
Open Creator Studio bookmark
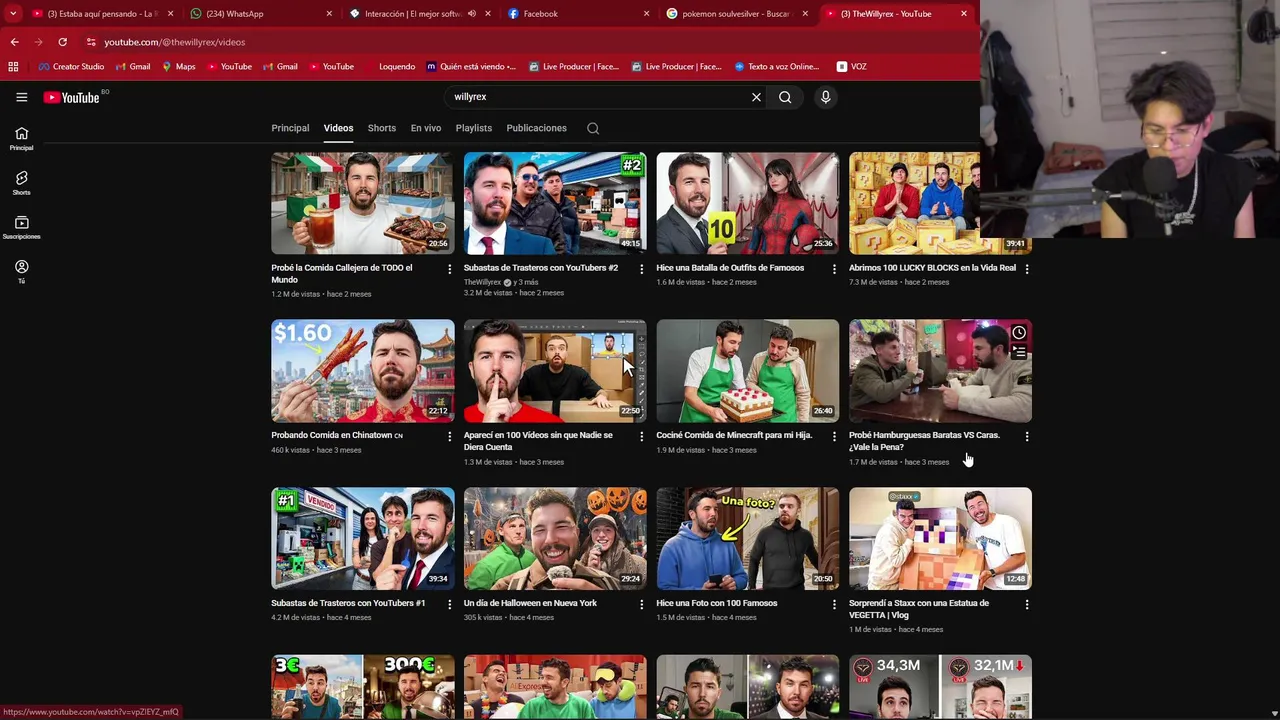point(71,67)
